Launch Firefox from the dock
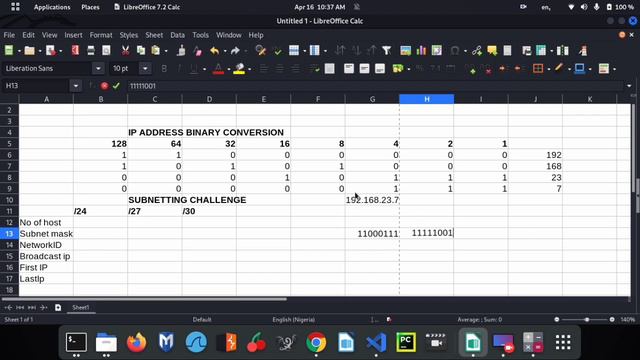Screen dimensions: 640x360 [136, 342]
